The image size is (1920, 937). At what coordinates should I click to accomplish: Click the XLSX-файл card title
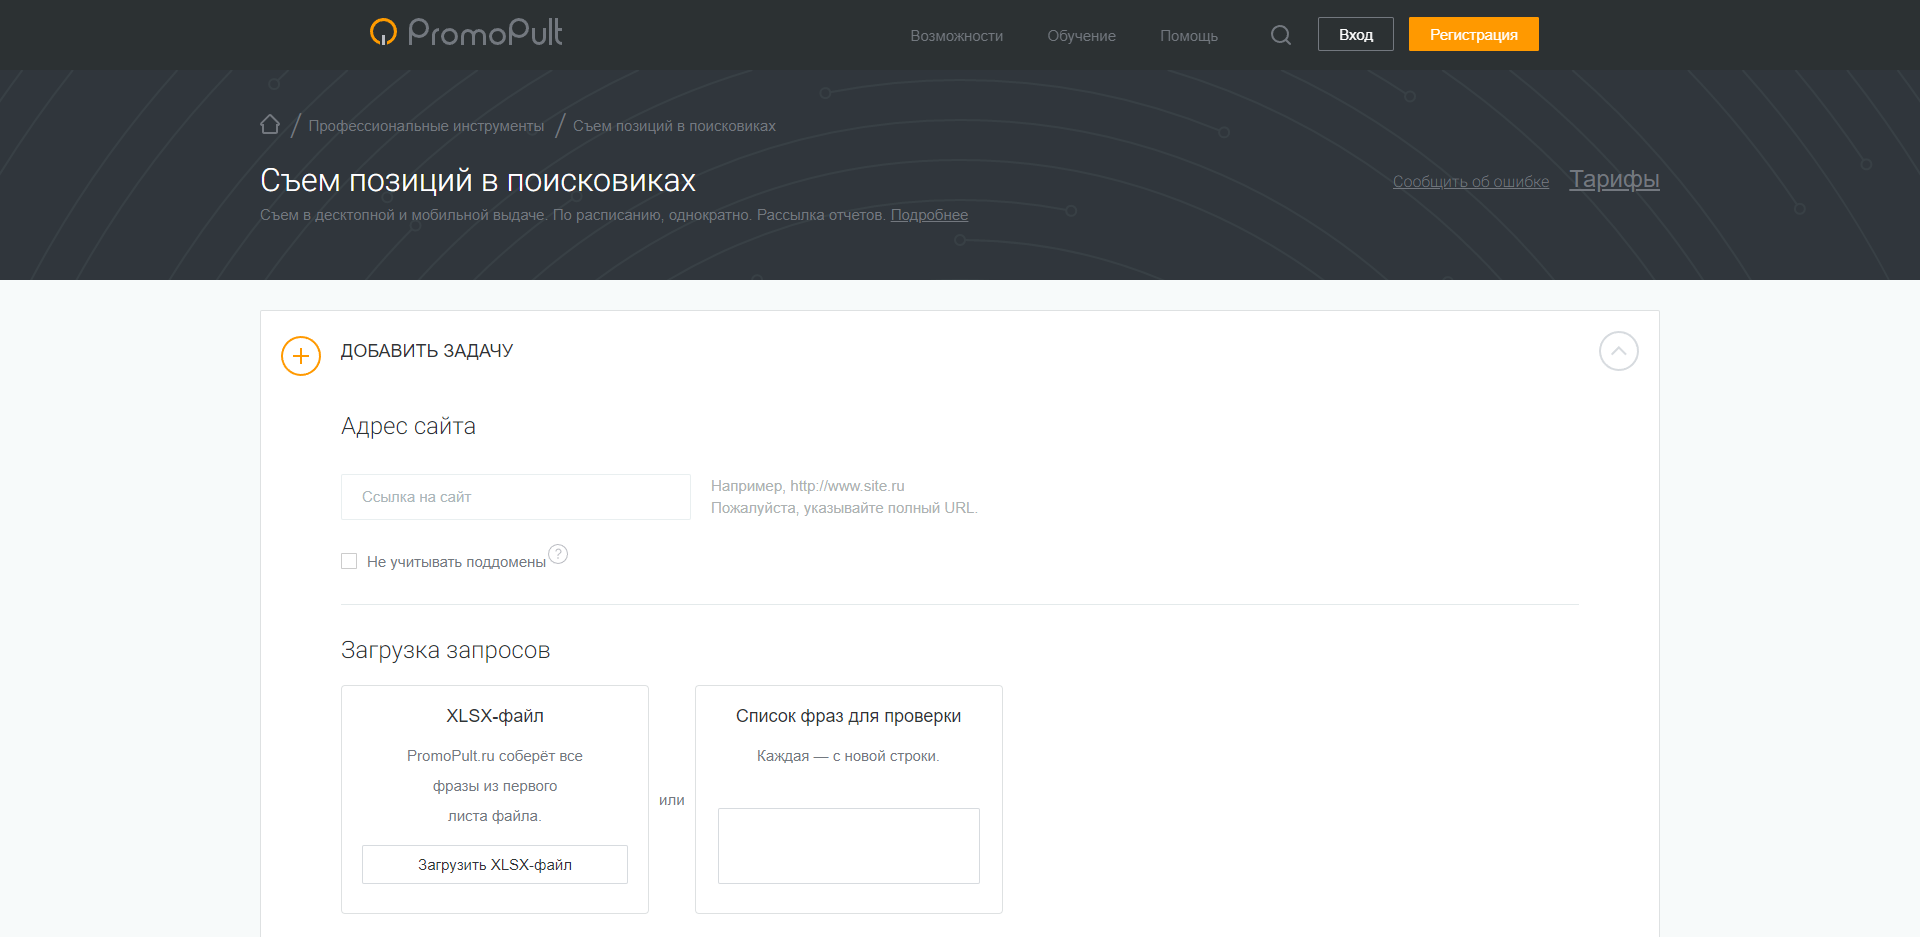(x=495, y=716)
